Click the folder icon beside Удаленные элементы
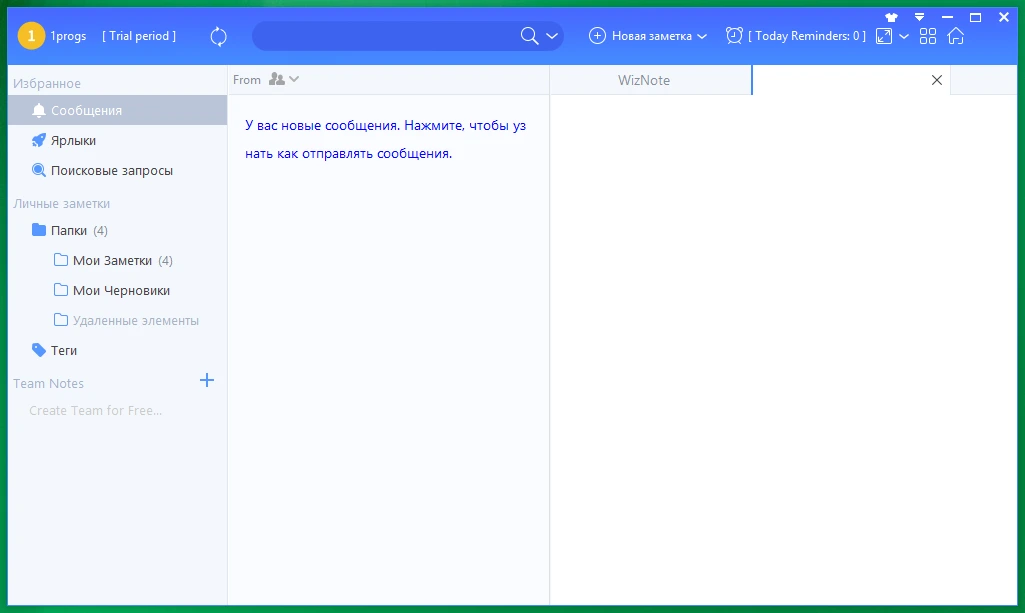Screen dimensions: 1025x613 [61, 320]
